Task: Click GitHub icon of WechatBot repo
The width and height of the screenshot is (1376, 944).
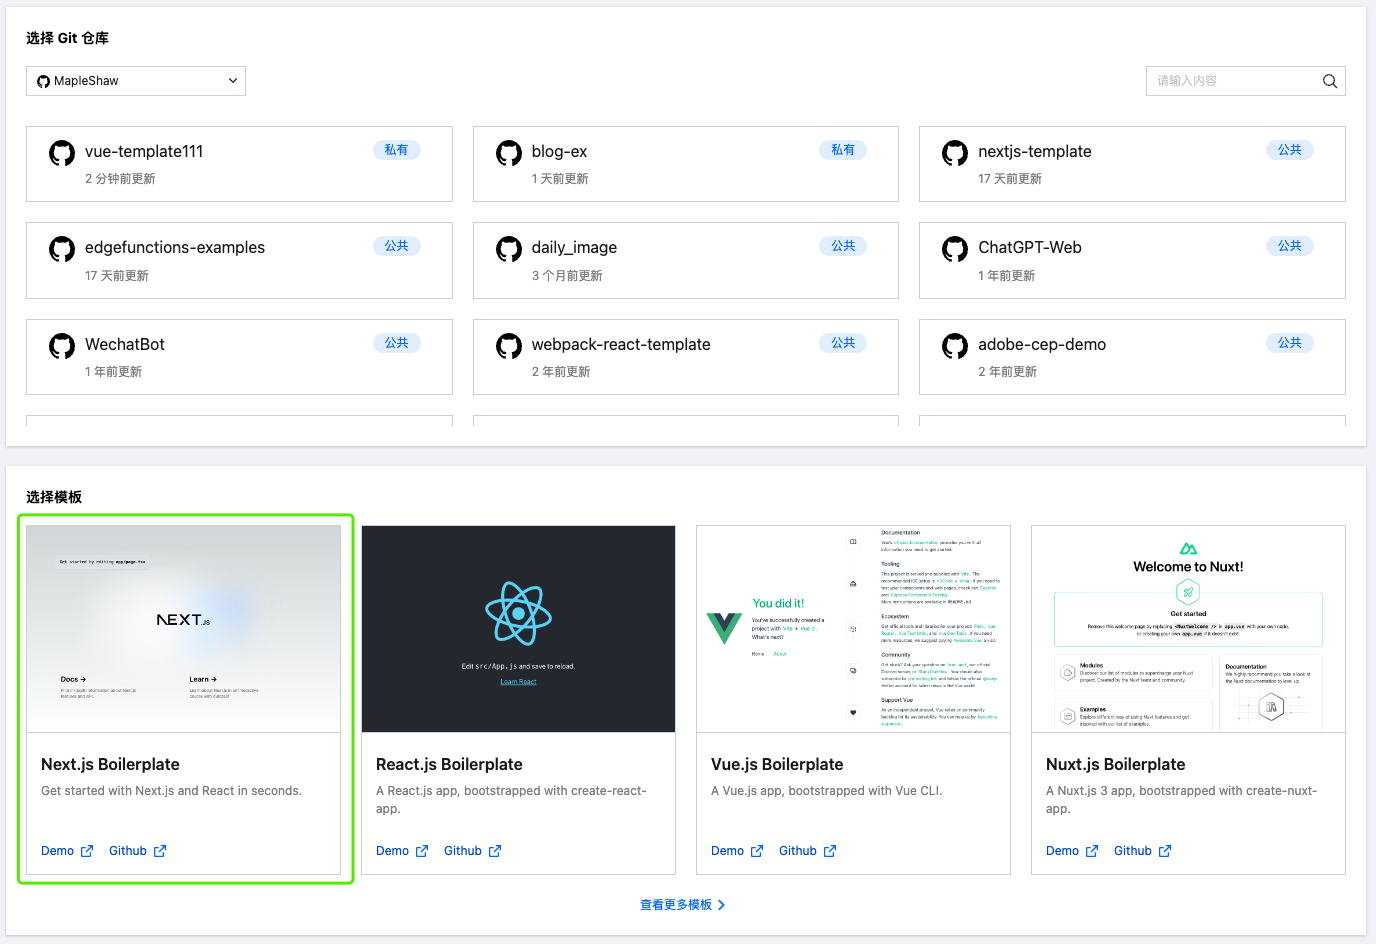Action: point(62,346)
